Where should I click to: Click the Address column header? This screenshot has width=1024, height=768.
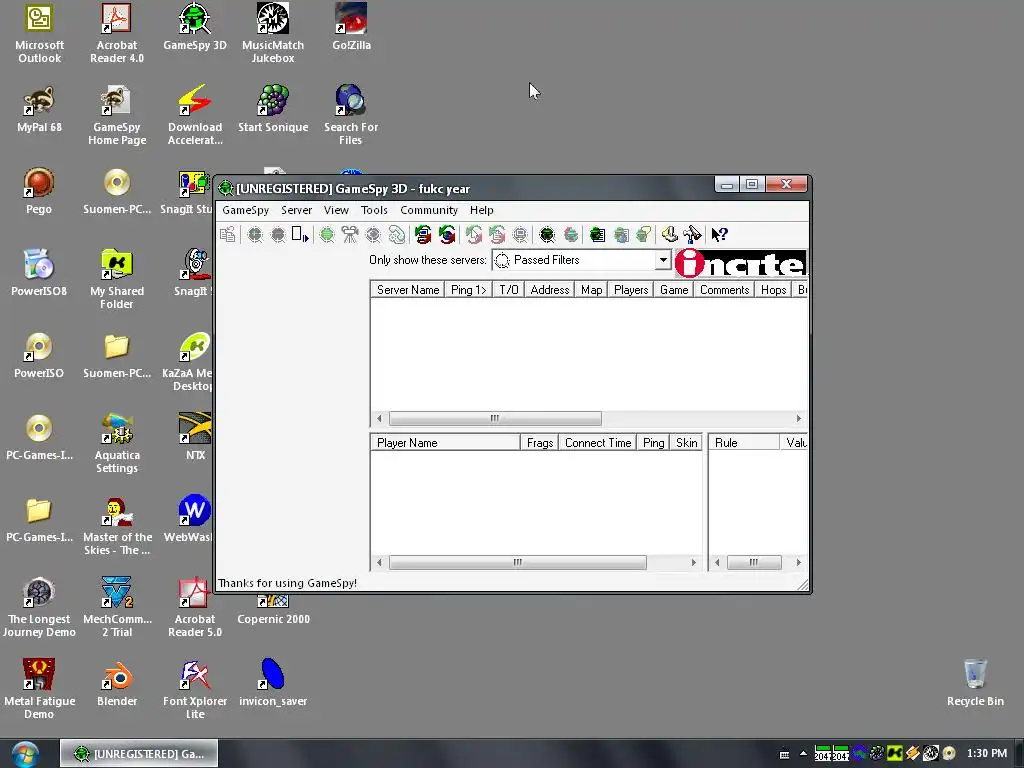pyautogui.click(x=550, y=289)
